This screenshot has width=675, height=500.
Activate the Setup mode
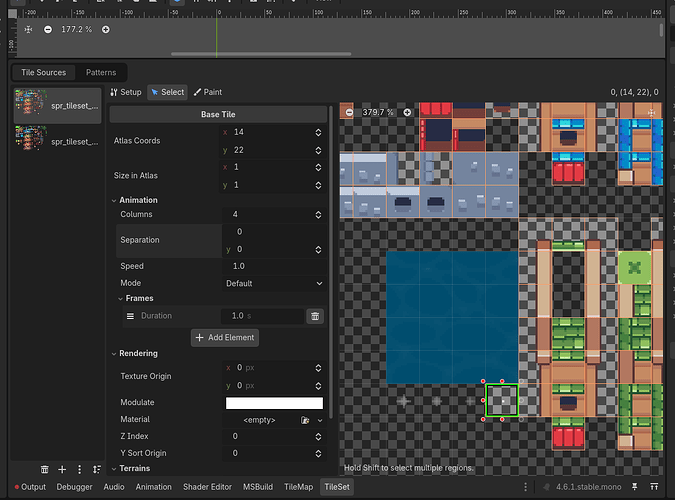pos(126,92)
